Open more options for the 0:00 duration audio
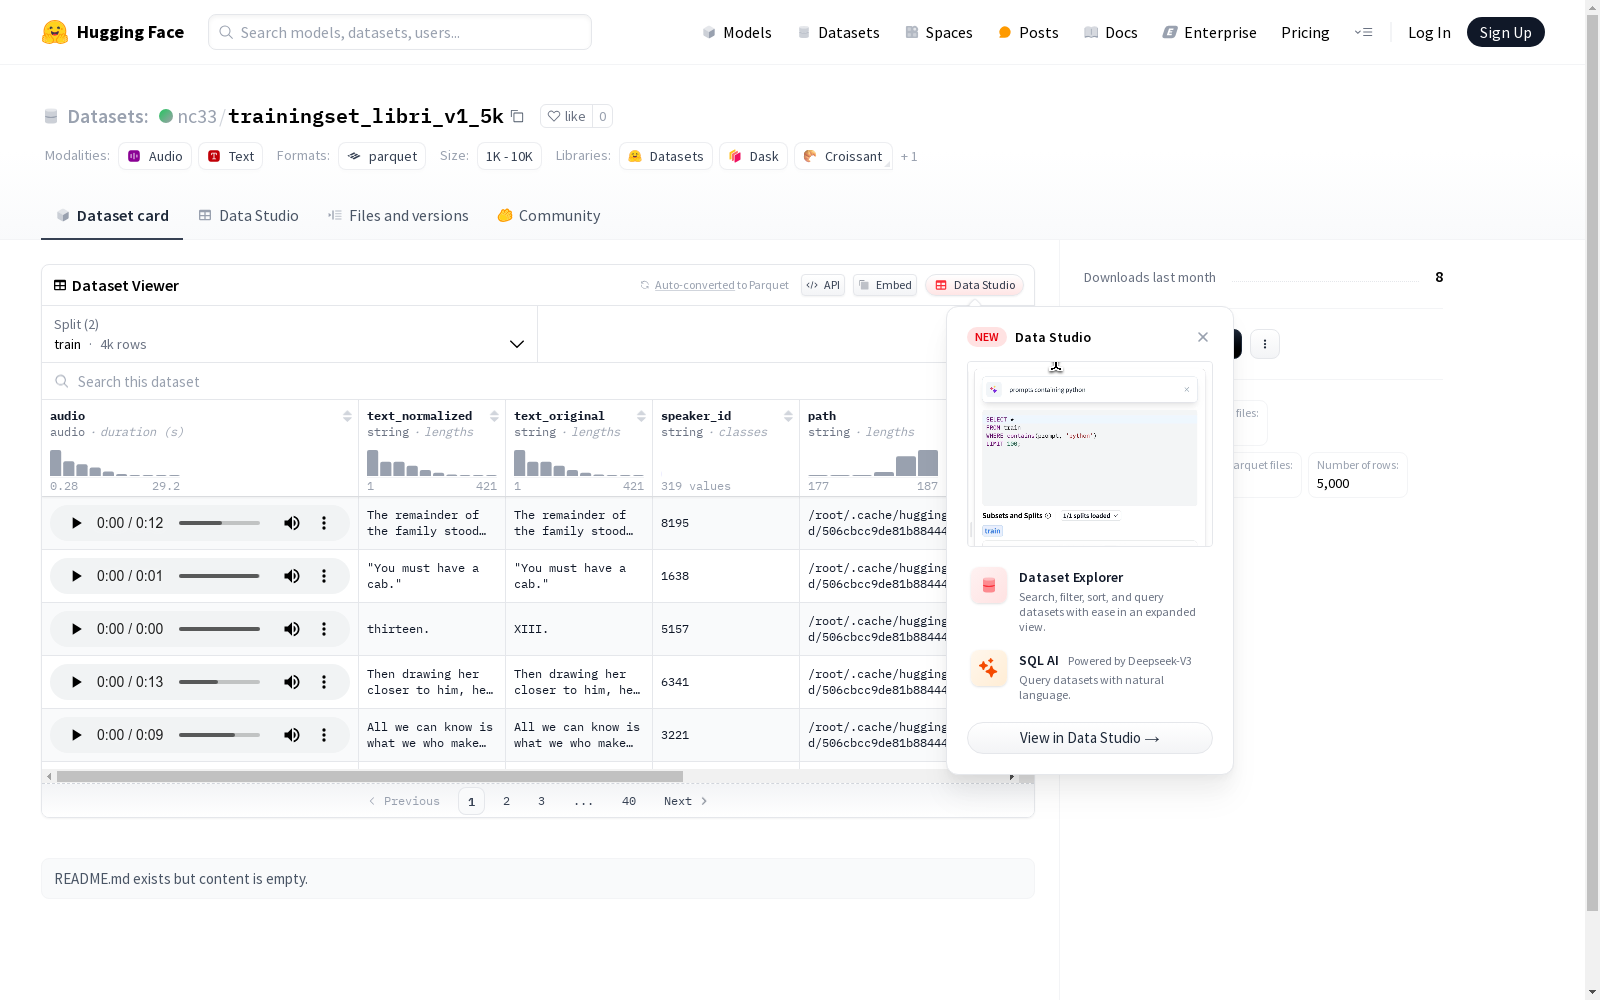Viewport: 1600px width, 1000px height. [324, 629]
